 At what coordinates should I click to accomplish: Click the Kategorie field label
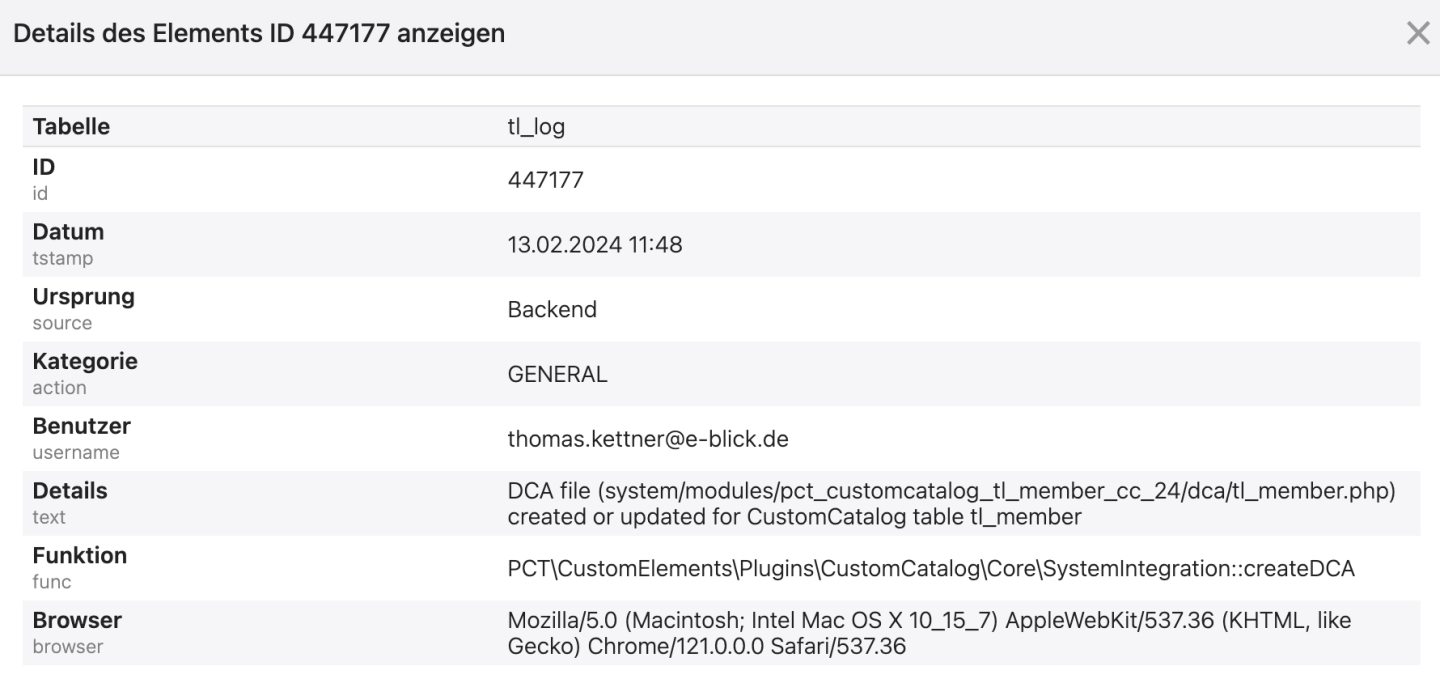click(85, 362)
